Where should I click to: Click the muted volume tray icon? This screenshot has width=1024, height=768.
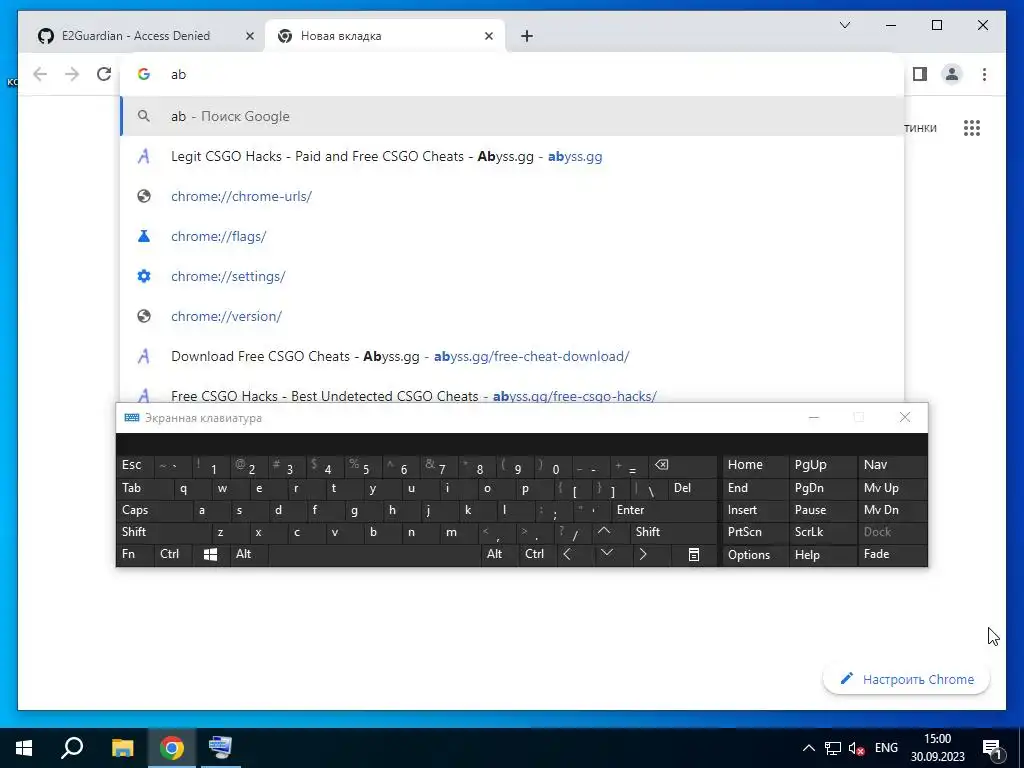(x=856, y=748)
